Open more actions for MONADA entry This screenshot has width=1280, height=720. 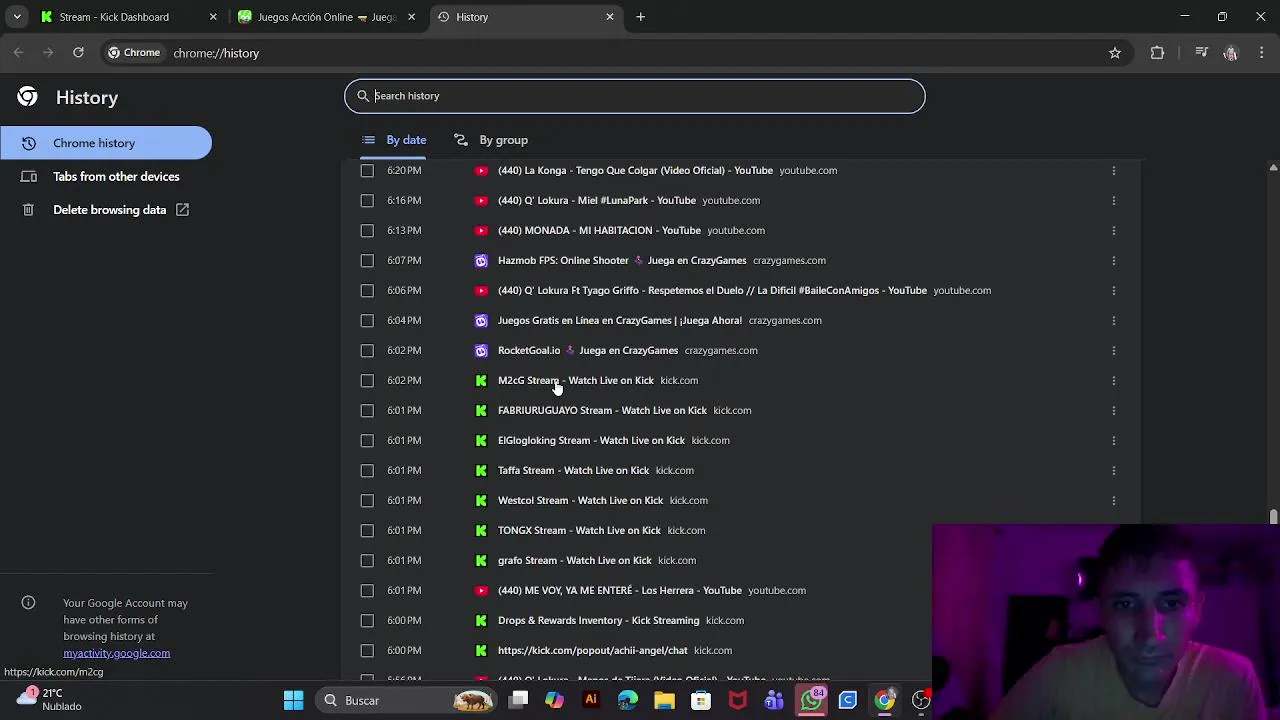click(x=1113, y=230)
